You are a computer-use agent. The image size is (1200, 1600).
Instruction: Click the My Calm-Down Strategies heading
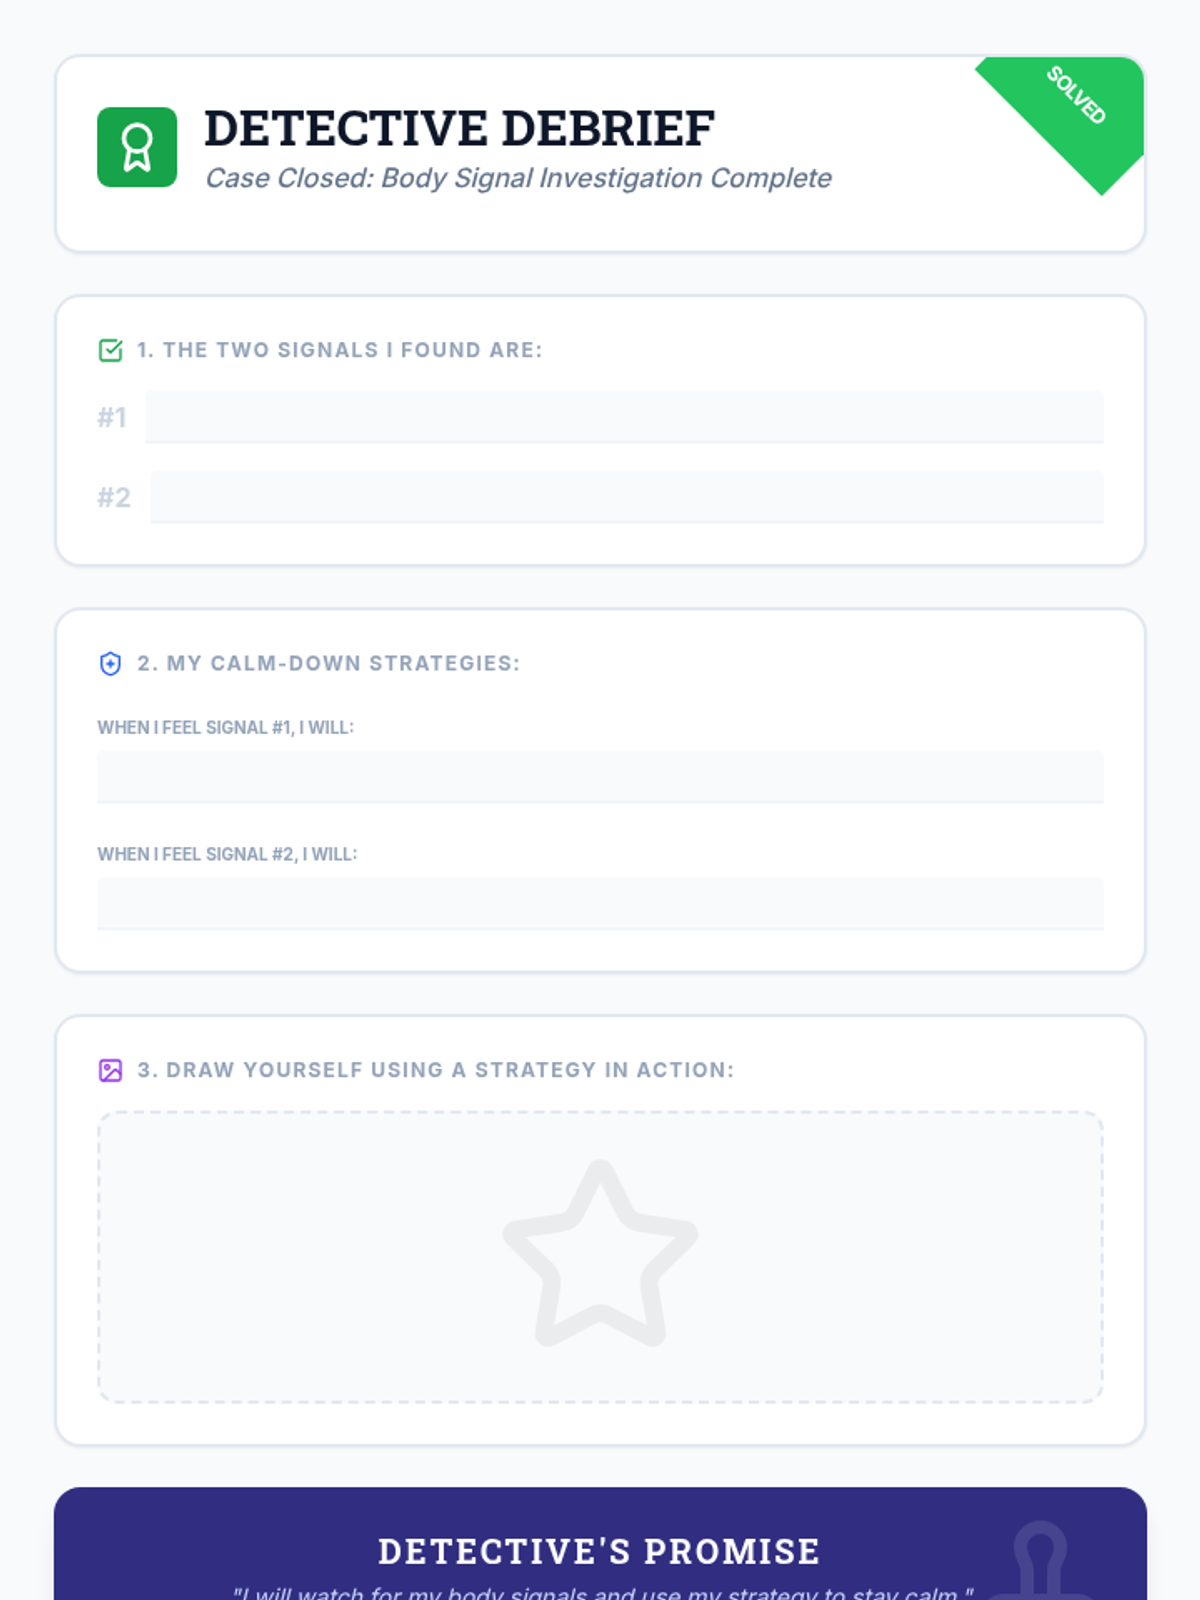(328, 664)
